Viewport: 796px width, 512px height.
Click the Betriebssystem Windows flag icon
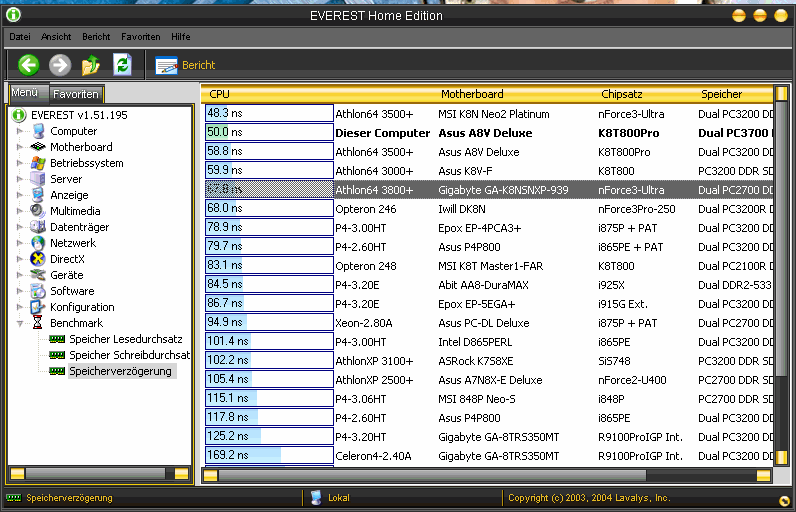coord(38,163)
